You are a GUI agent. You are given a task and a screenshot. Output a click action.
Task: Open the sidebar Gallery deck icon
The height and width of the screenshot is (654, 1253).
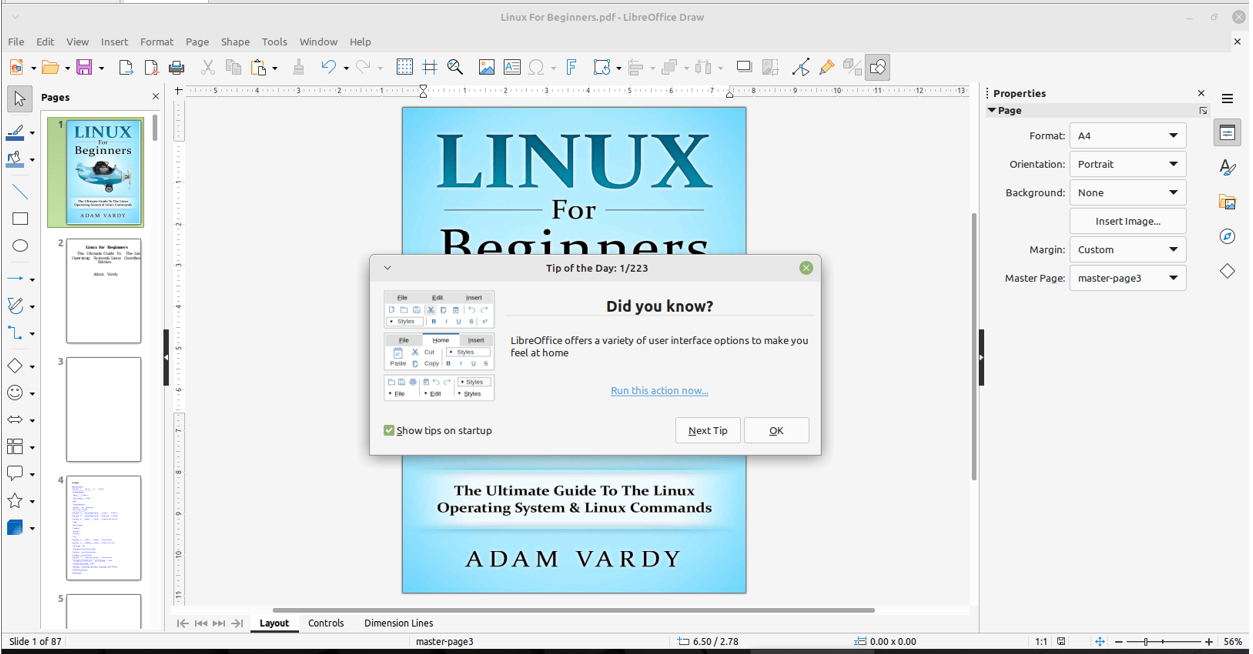1227,202
